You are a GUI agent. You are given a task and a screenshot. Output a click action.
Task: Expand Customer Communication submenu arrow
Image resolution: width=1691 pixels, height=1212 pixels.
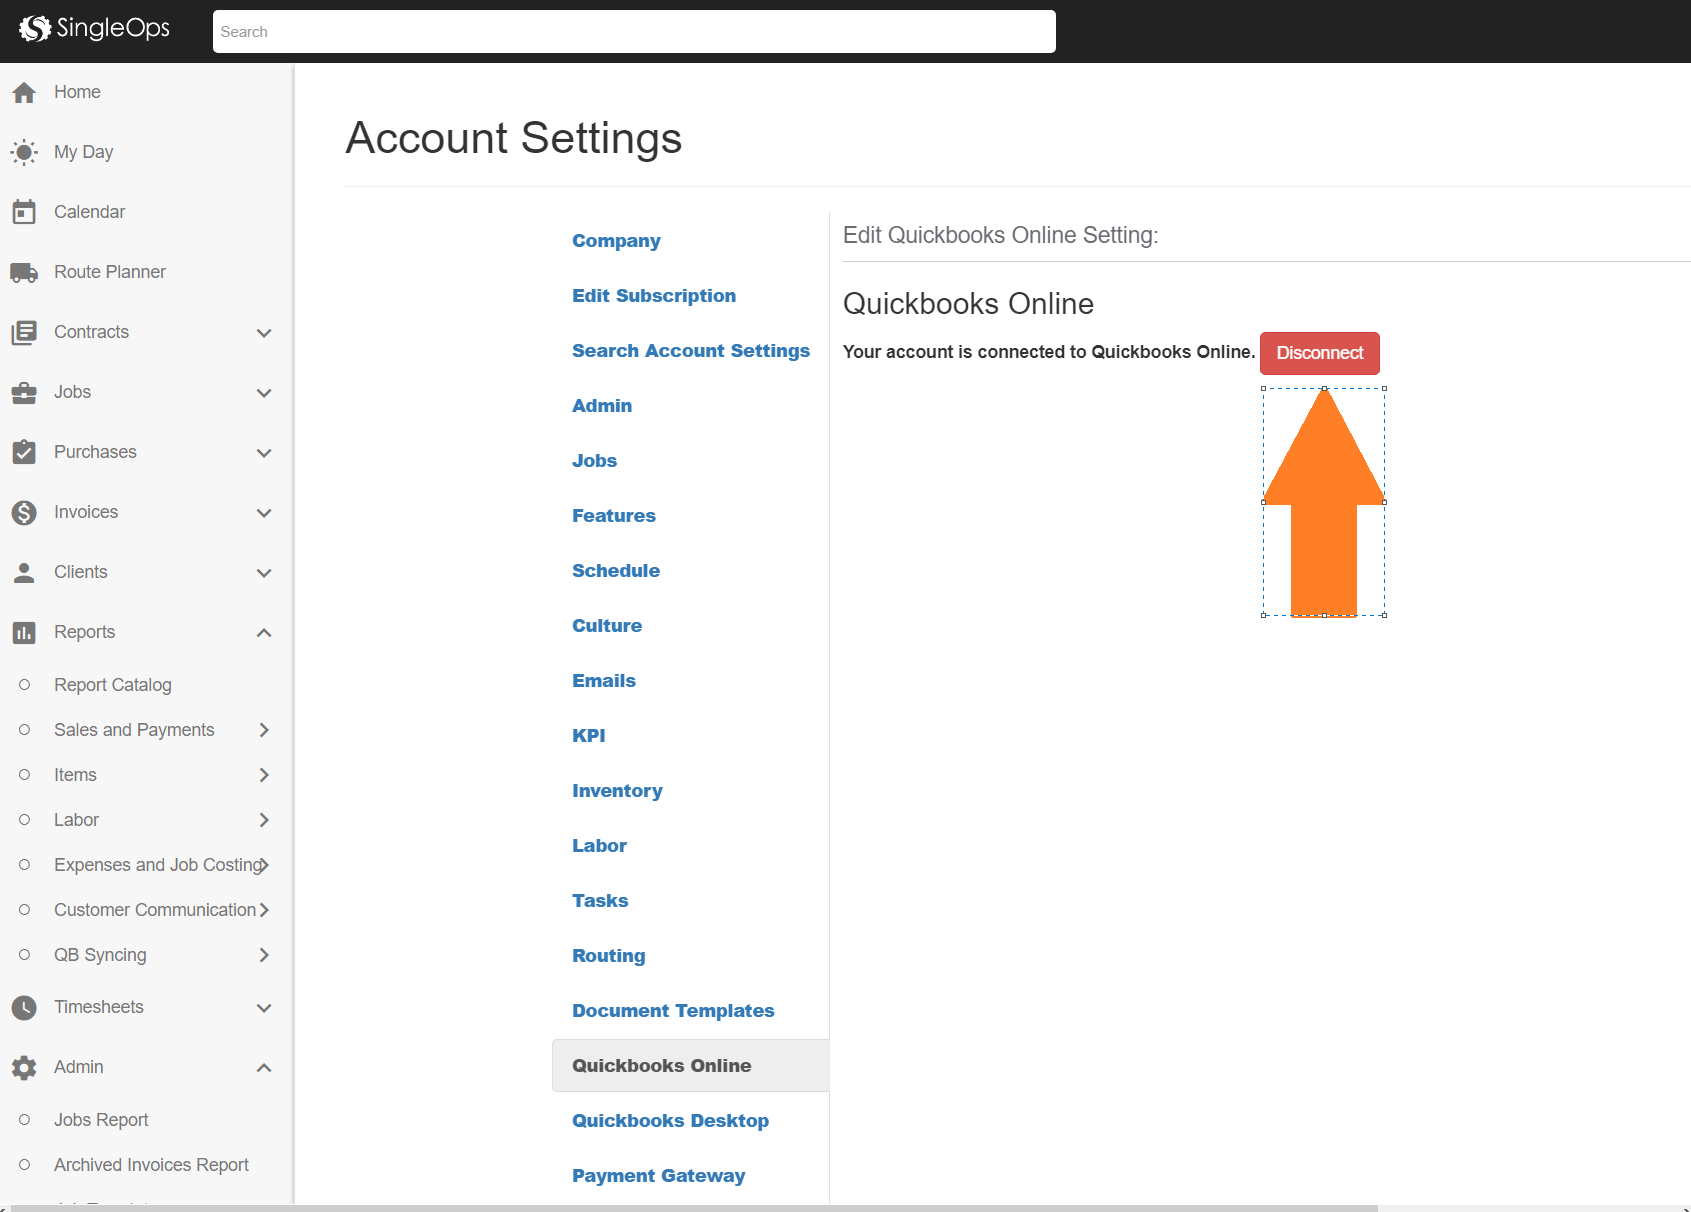coord(265,910)
